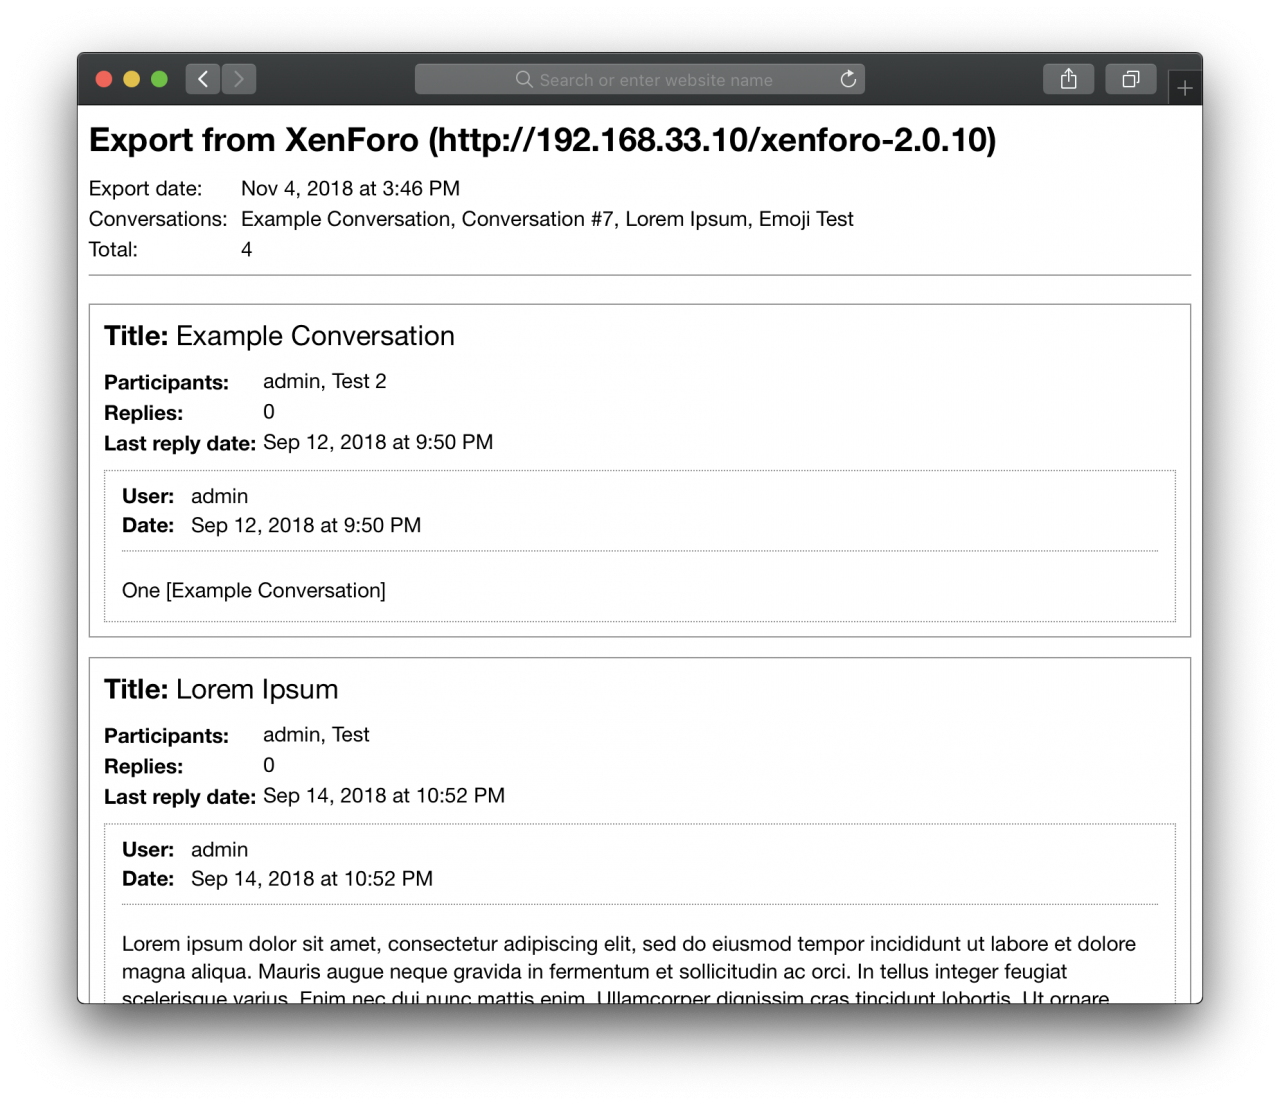
Task: Click the magnifier icon in address bar
Action: pos(524,79)
